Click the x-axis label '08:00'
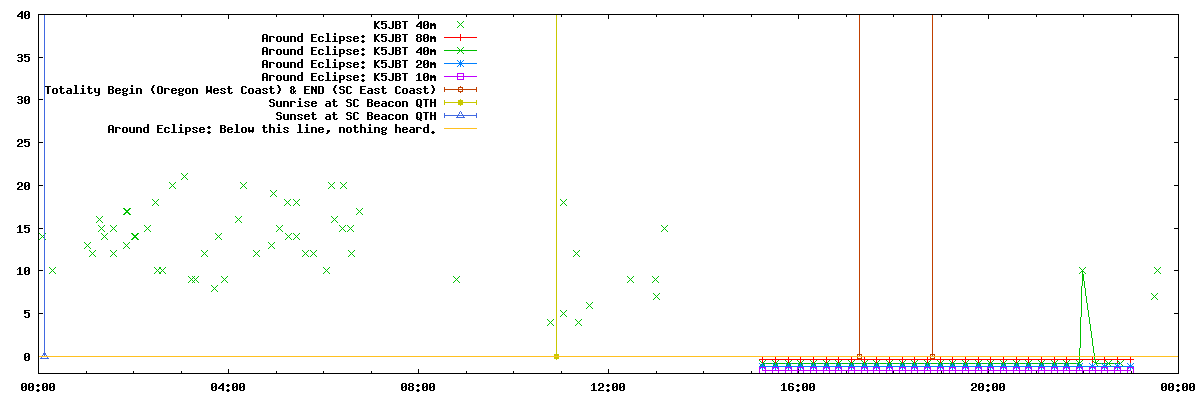This screenshot has width=1200, height=400. point(418,386)
